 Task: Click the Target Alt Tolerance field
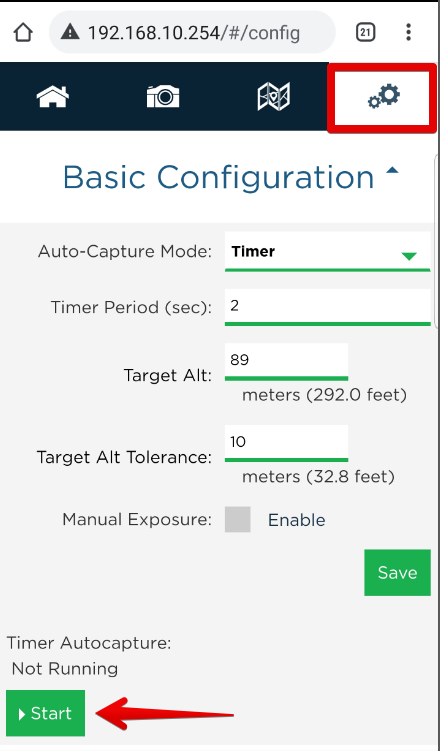click(x=286, y=443)
